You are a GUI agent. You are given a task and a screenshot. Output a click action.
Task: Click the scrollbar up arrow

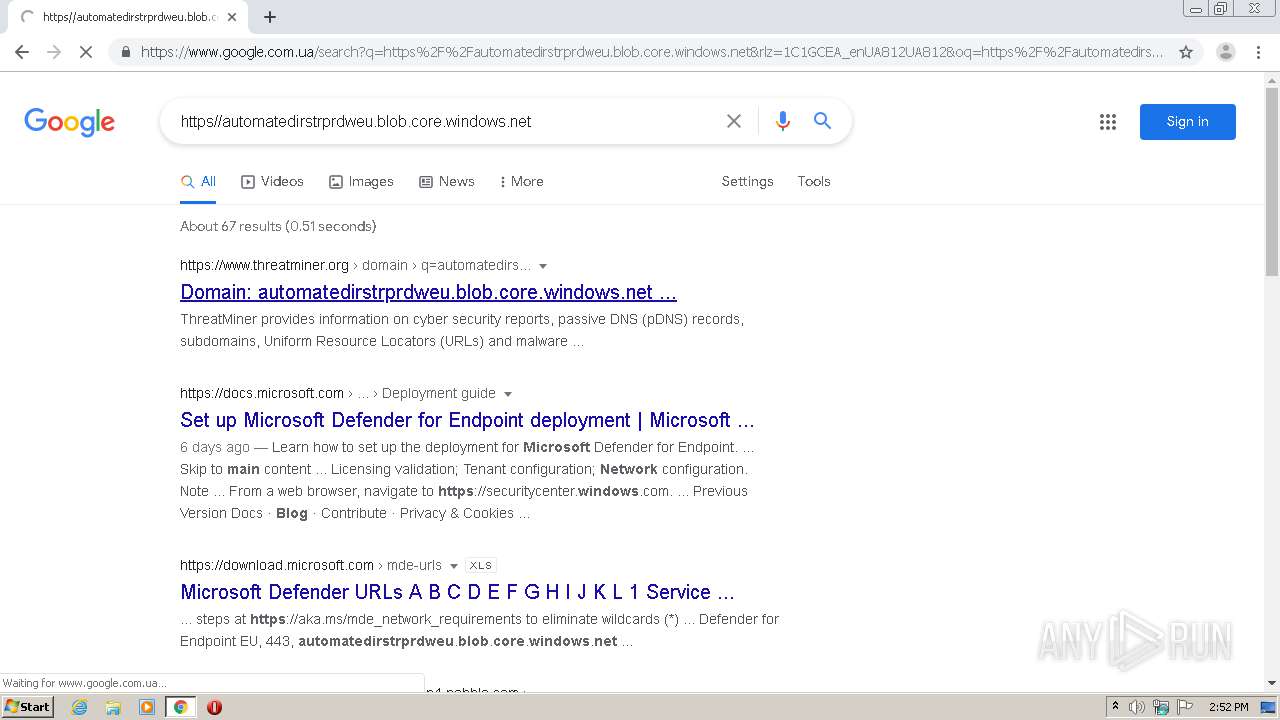1272,79
